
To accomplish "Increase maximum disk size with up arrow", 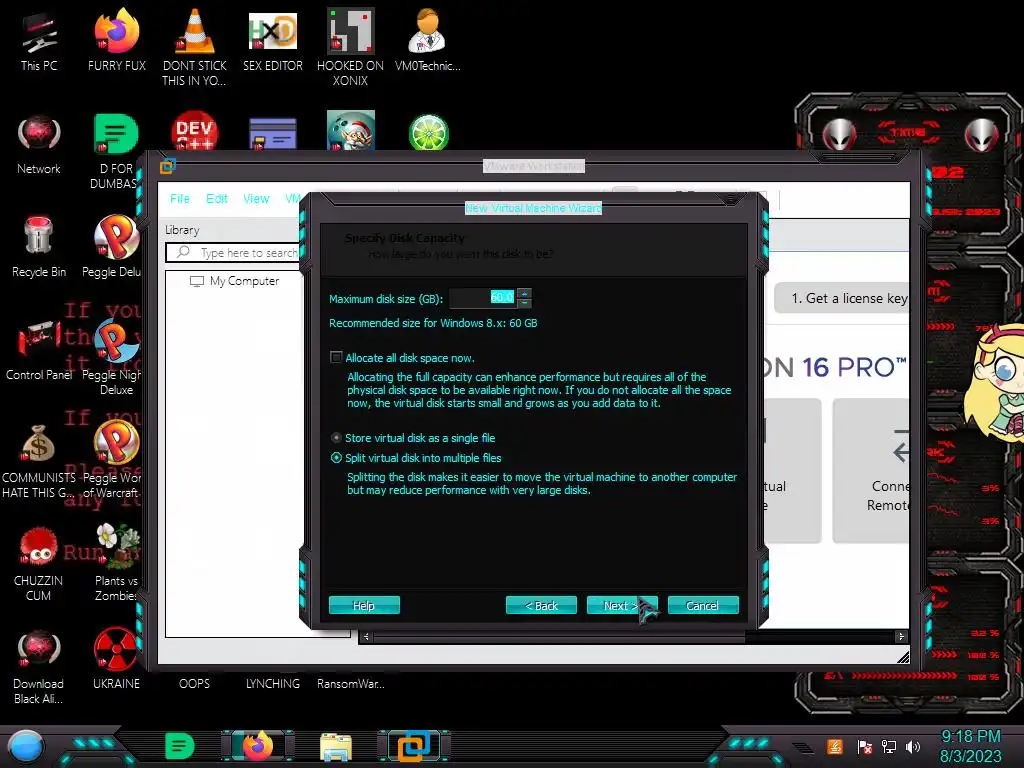I will pos(524,293).
